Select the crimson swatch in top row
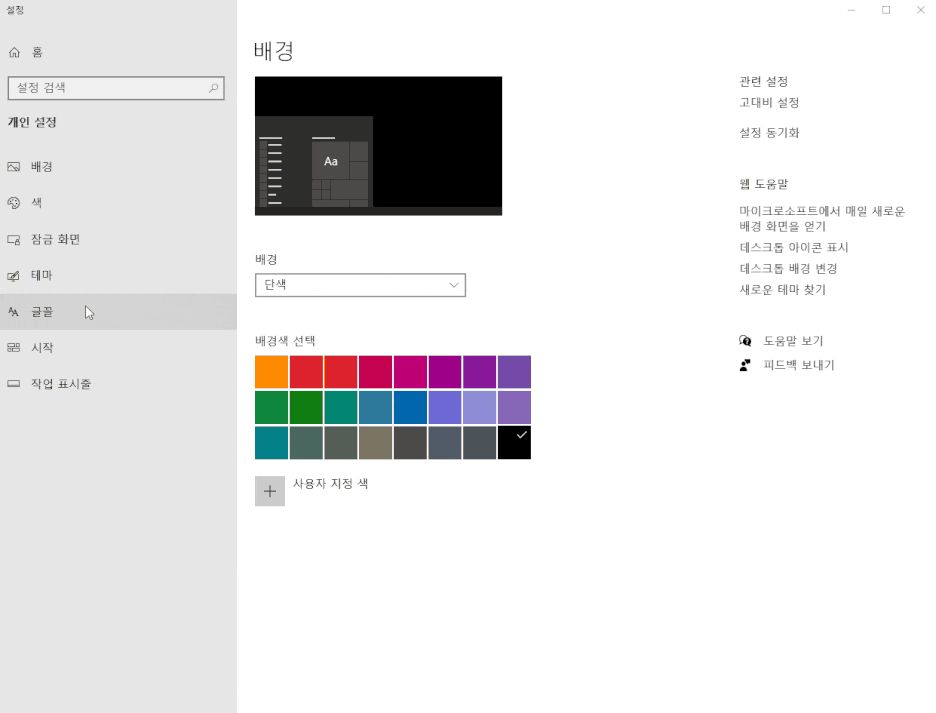Screen dimensions: 936x713 [x=375, y=372]
